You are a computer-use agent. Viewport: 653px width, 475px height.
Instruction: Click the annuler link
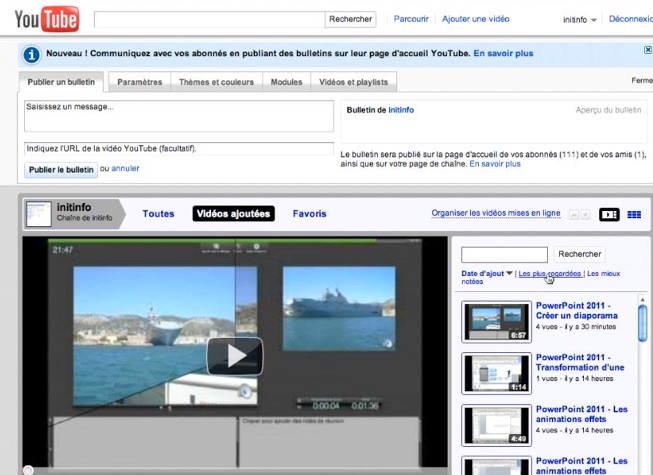click(125, 169)
